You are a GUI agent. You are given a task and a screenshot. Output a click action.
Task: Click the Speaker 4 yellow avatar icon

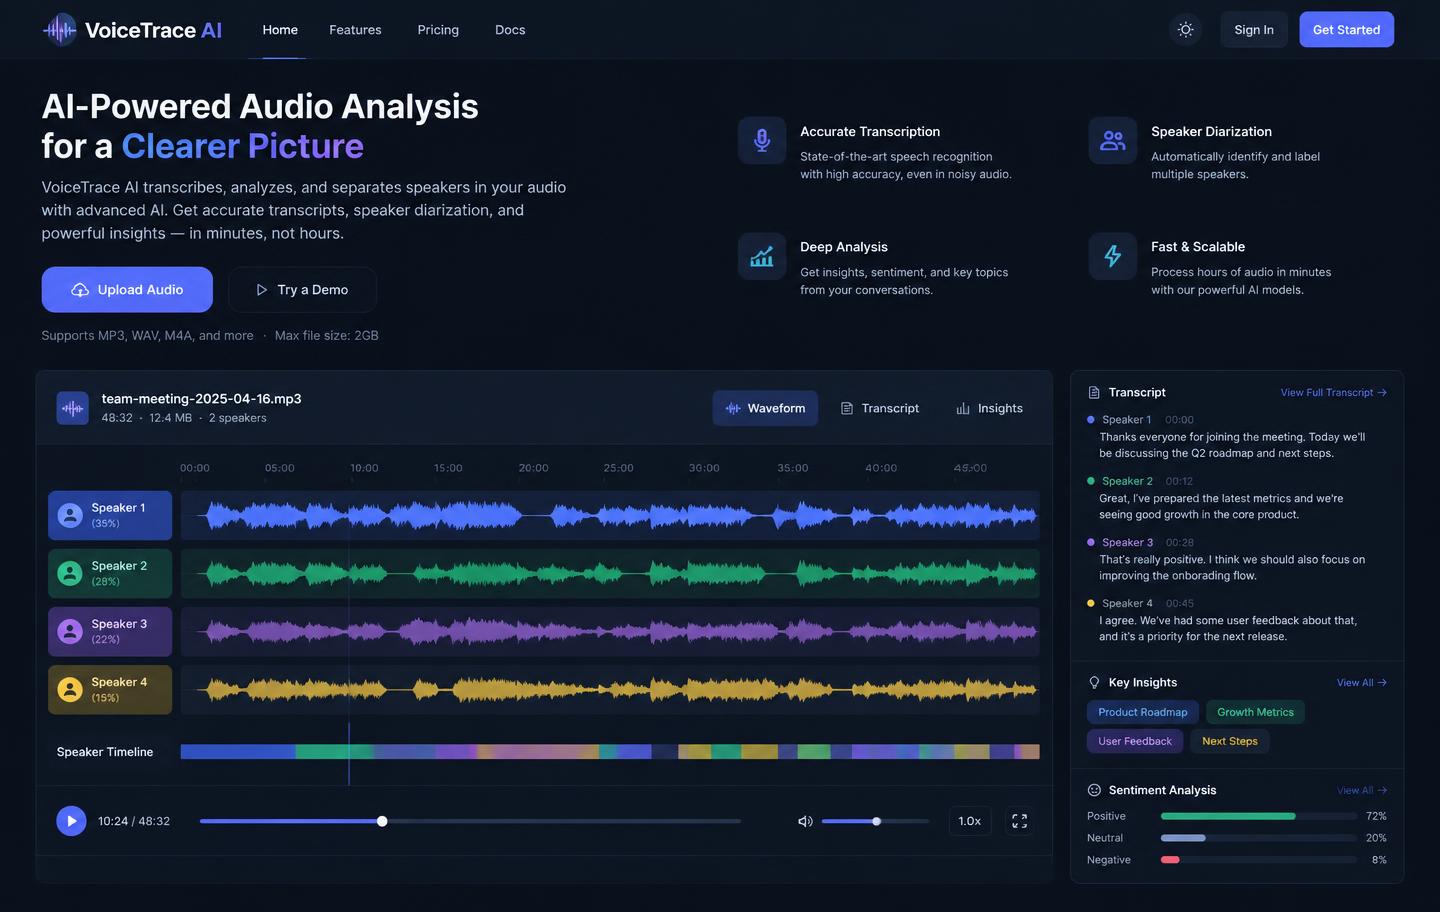[x=70, y=689]
